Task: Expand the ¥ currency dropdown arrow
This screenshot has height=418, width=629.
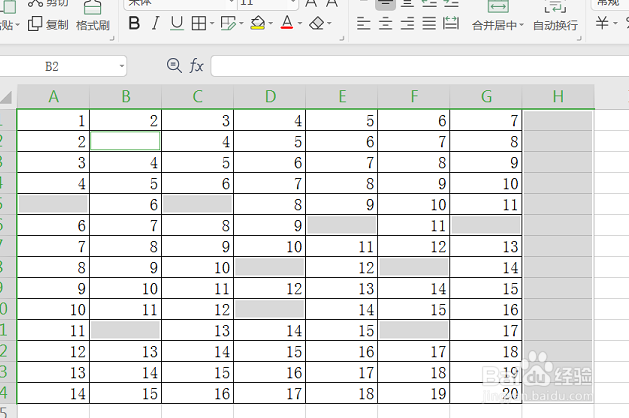Action: [615, 23]
